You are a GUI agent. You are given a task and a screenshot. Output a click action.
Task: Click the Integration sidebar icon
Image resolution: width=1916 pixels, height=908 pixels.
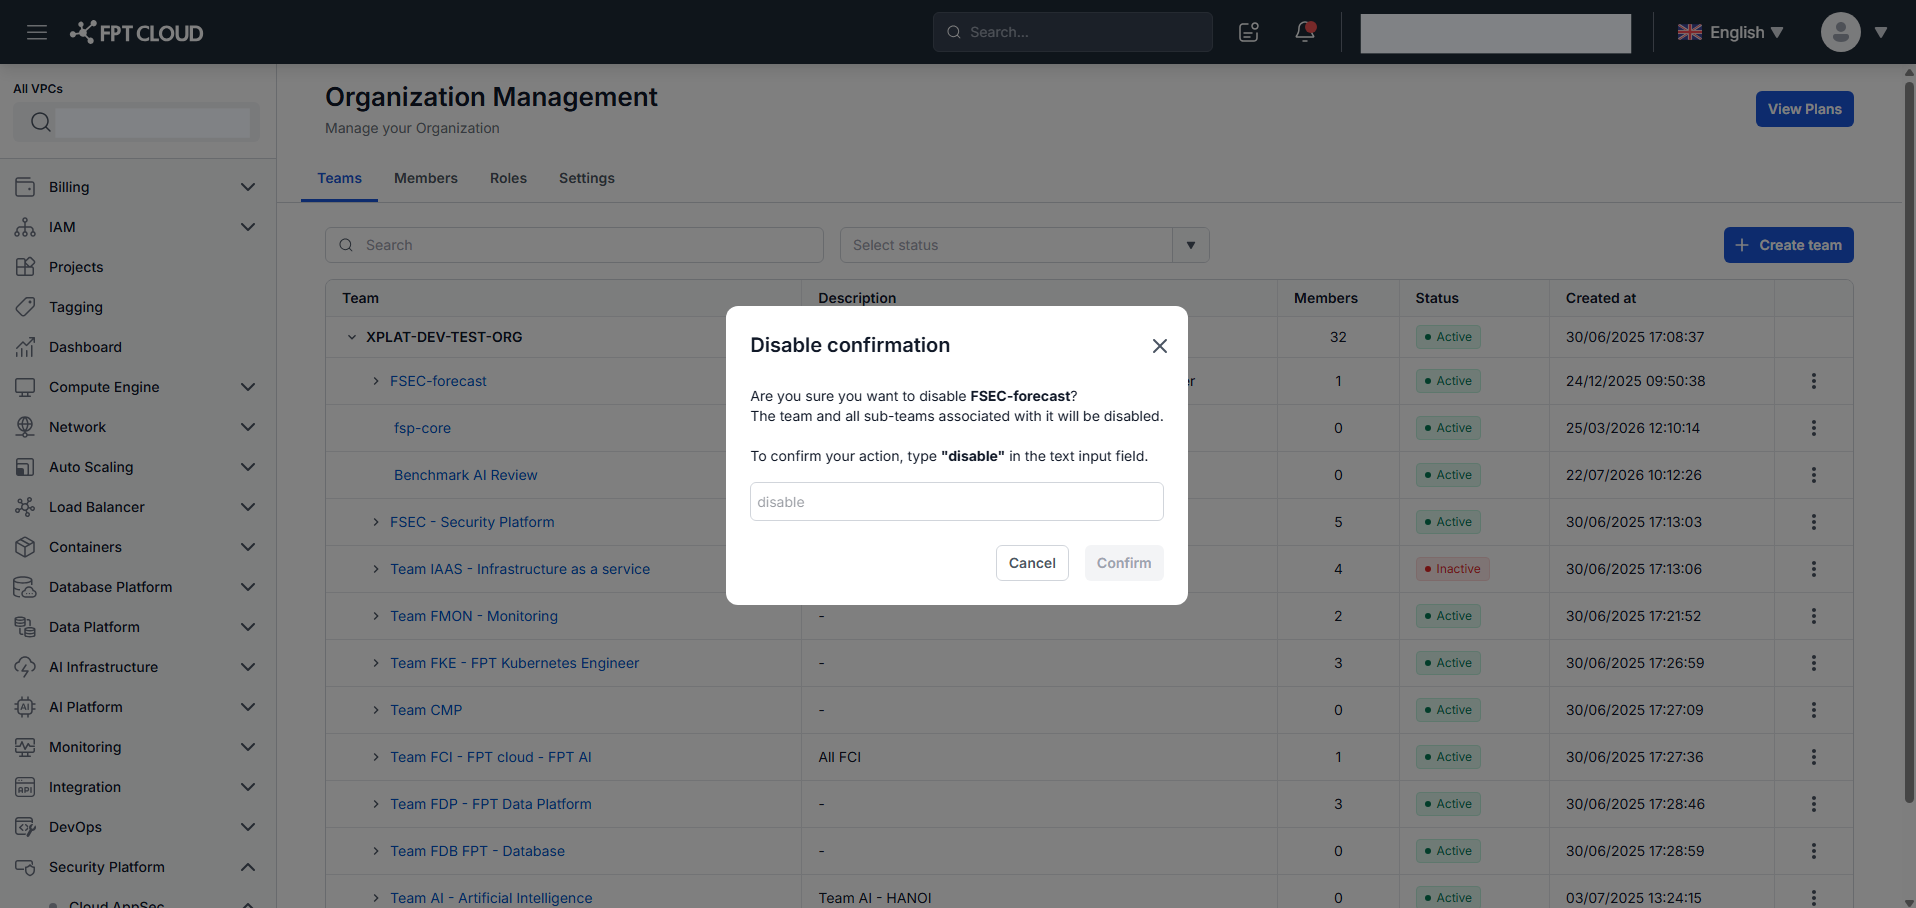[x=25, y=787]
